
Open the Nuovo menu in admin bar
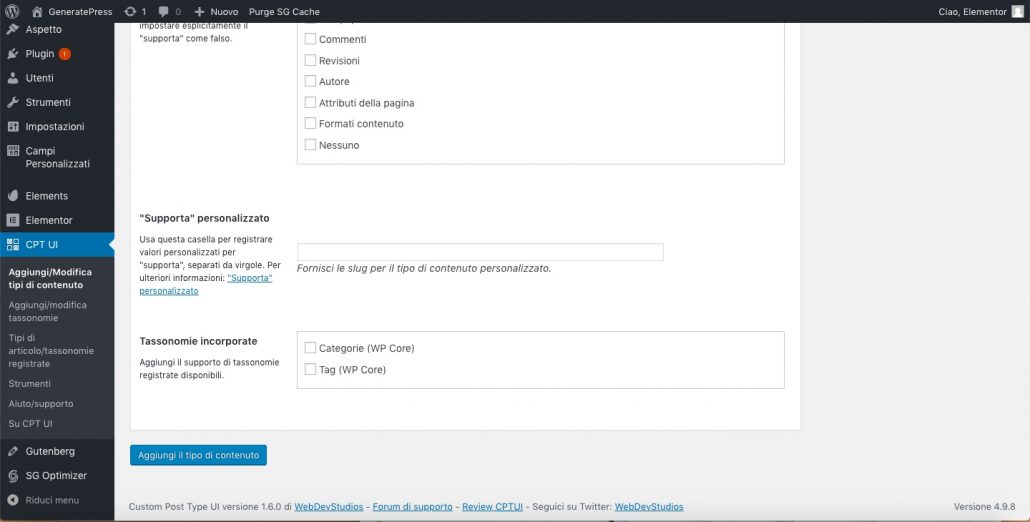pos(217,11)
